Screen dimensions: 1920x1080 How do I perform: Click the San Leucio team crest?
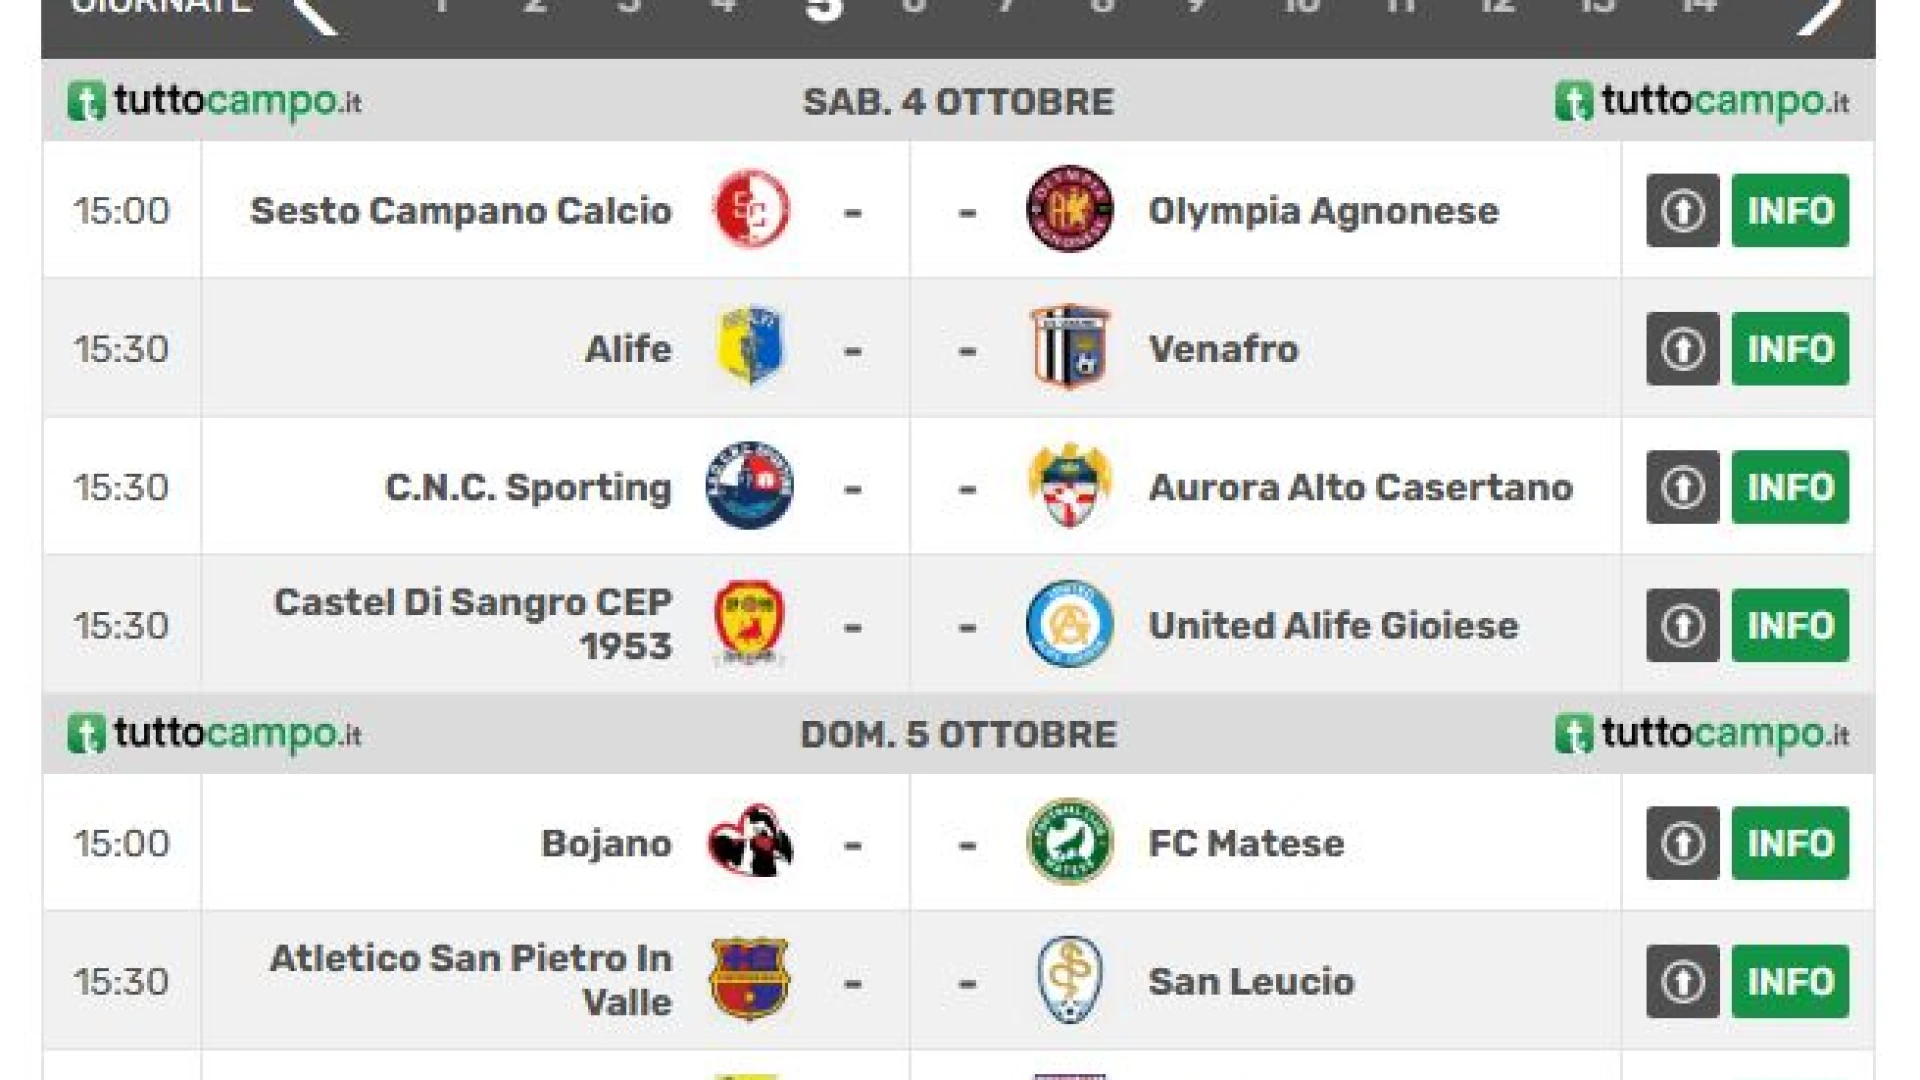tap(1069, 980)
